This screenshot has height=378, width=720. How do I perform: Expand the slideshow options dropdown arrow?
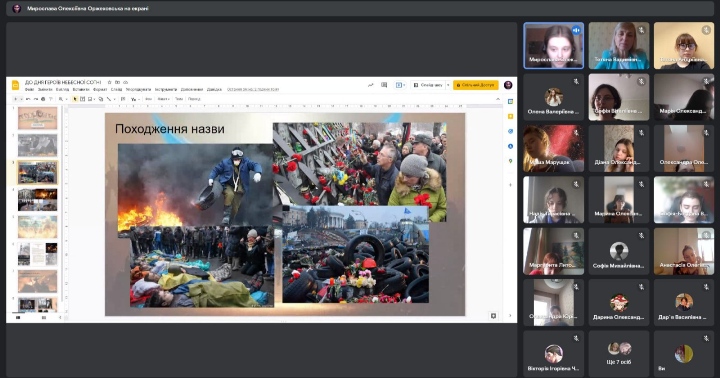pyautogui.click(x=448, y=85)
